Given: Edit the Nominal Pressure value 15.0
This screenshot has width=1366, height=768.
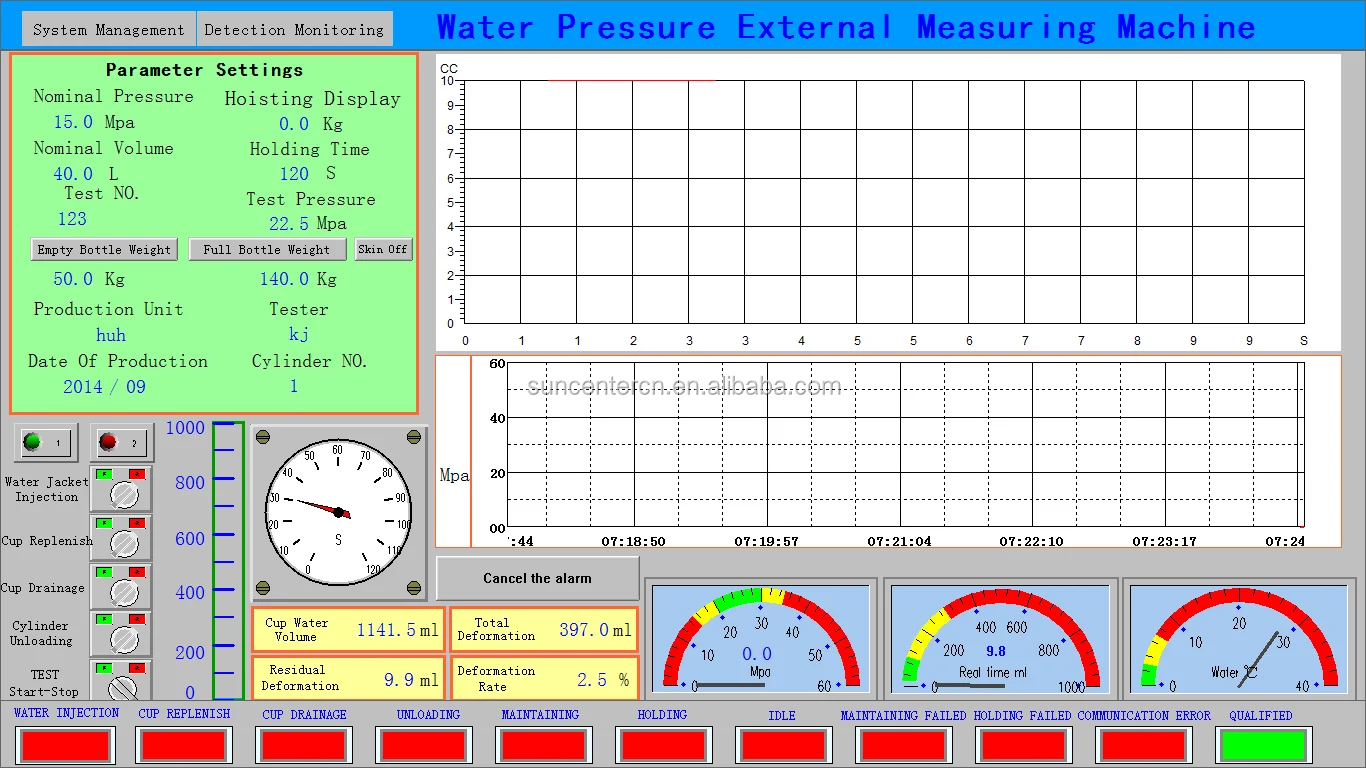Looking at the screenshot, I should (x=73, y=122).
